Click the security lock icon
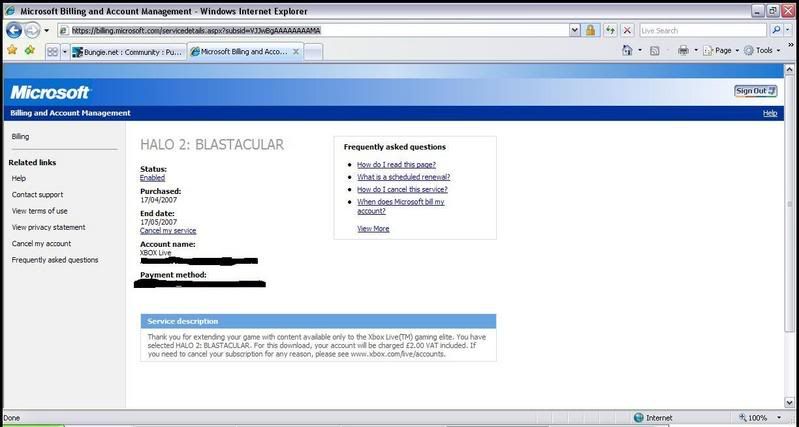This screenshot has width=799, height=427. pyautogui.click(x=590, y=31)
